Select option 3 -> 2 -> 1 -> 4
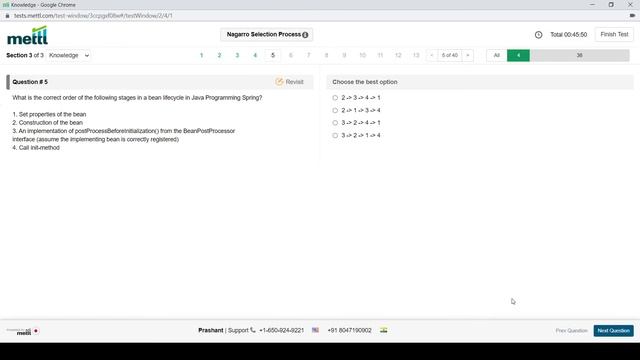The width and height of the screenshot is (640, 360). coord(335,135)
